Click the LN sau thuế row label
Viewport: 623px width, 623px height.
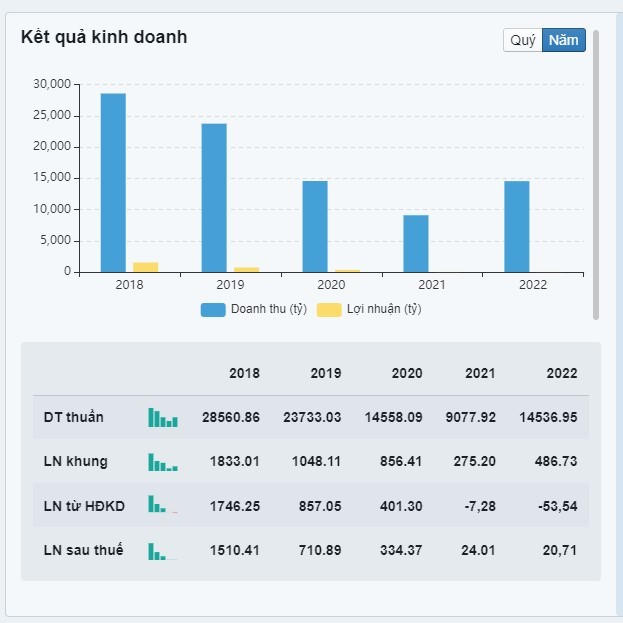[x=83, y=550]
